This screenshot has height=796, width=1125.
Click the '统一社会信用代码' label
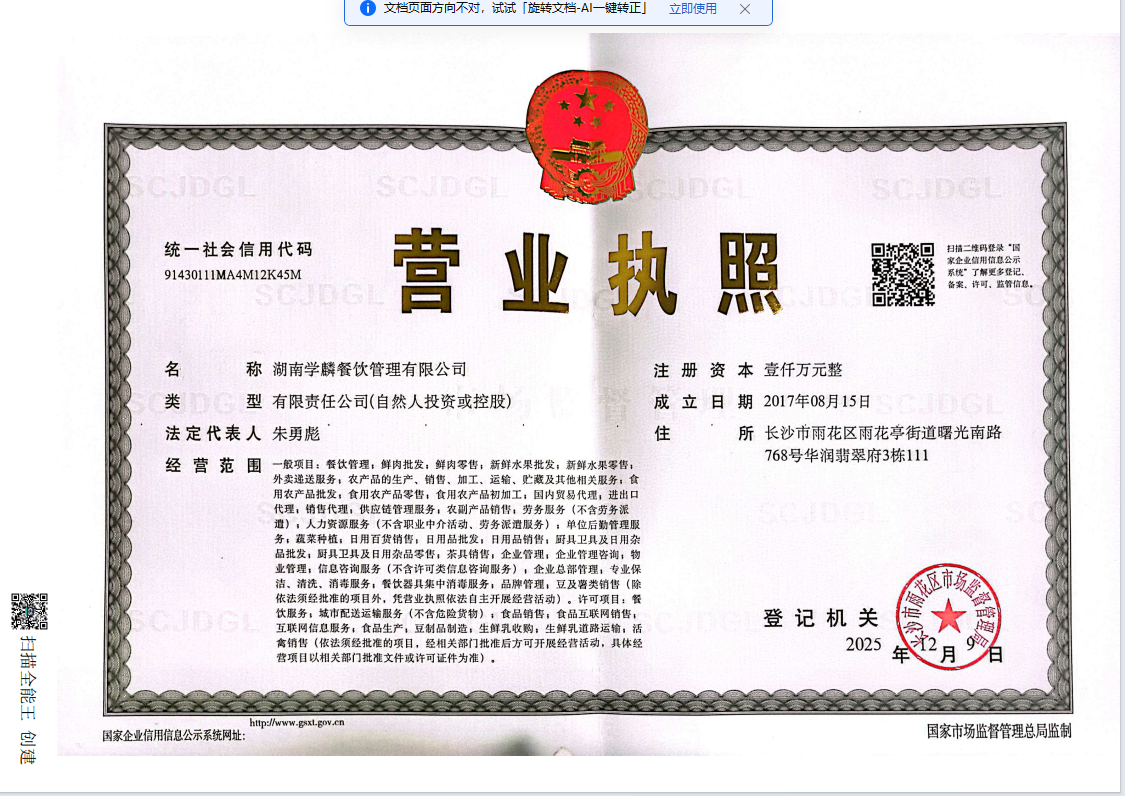[238, 249]
